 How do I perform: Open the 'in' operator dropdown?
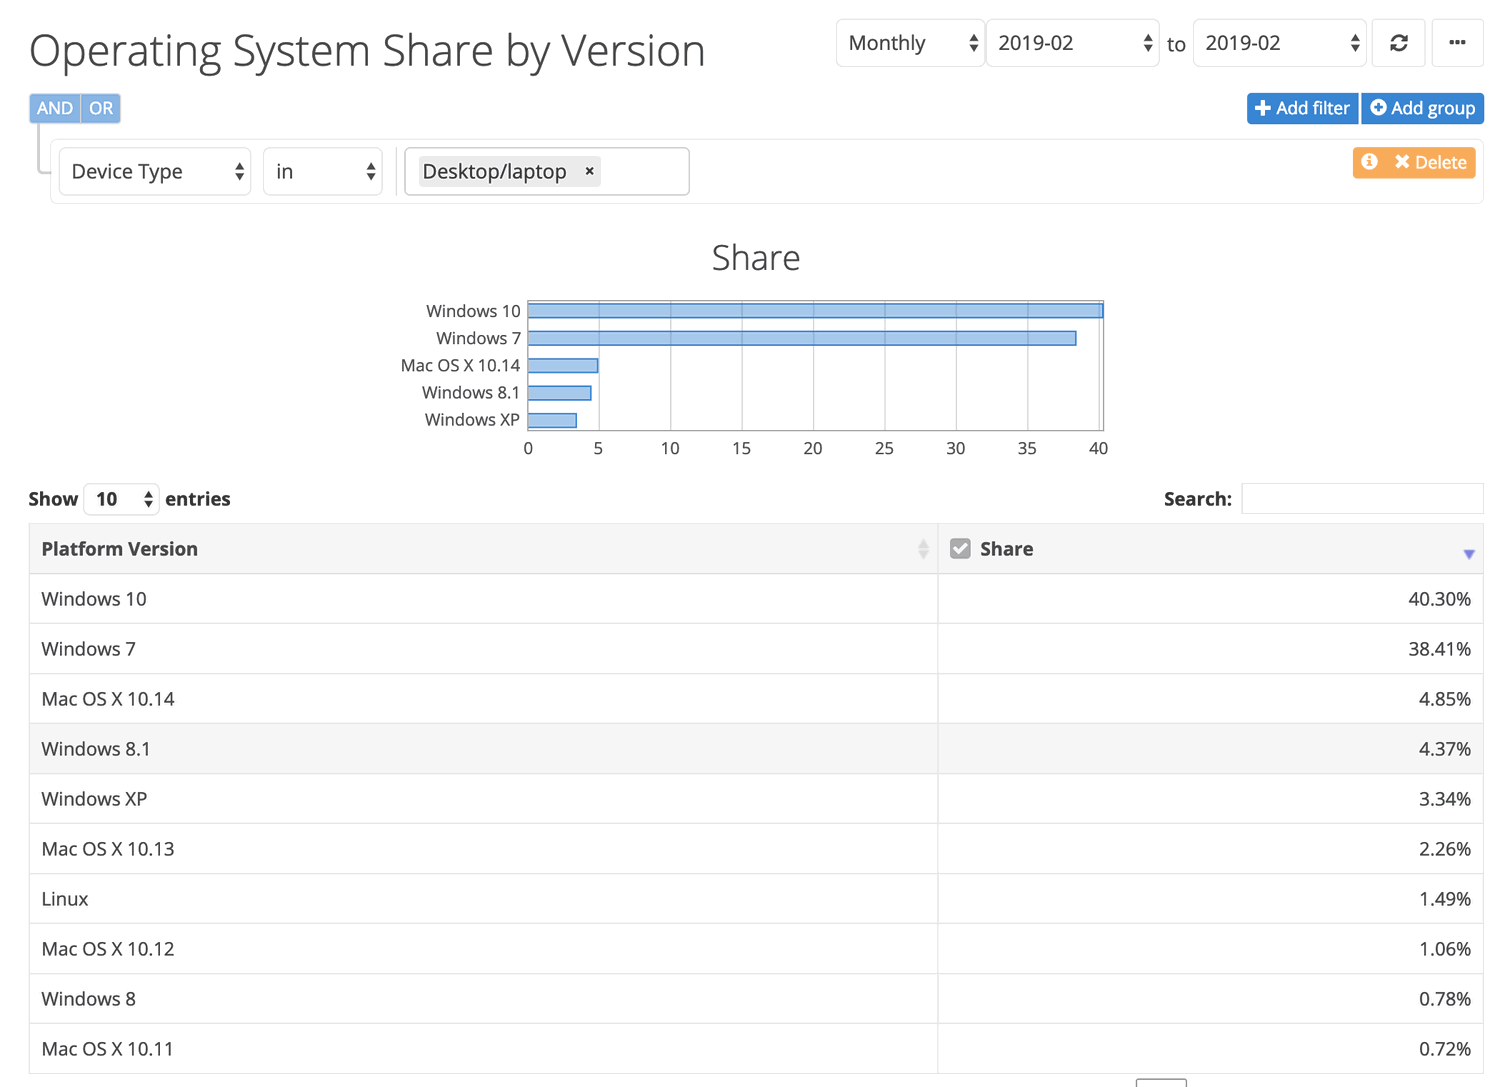[x=322, y=171]
